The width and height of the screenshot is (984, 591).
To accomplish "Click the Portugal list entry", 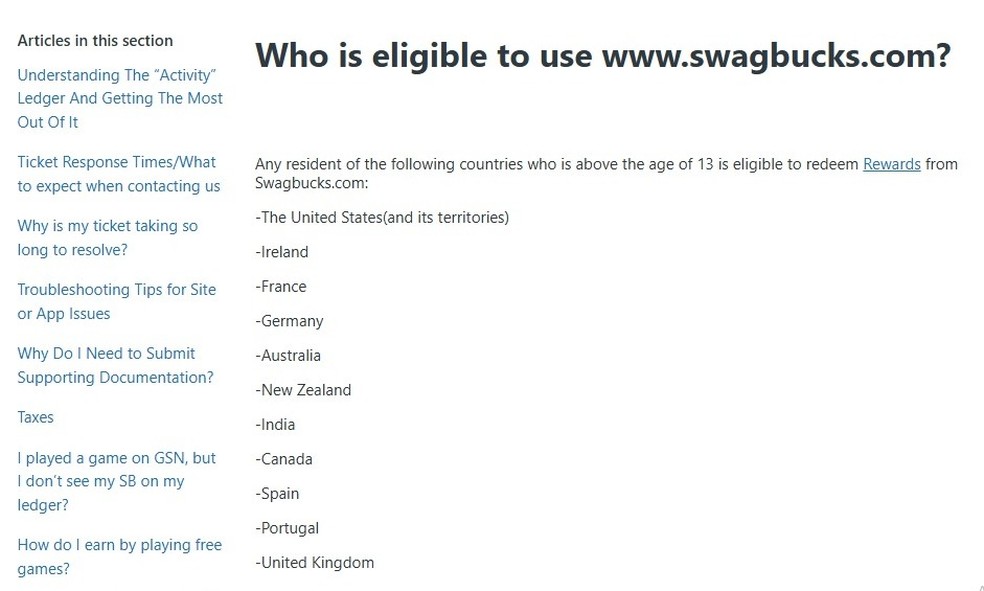I will [287, 528].
